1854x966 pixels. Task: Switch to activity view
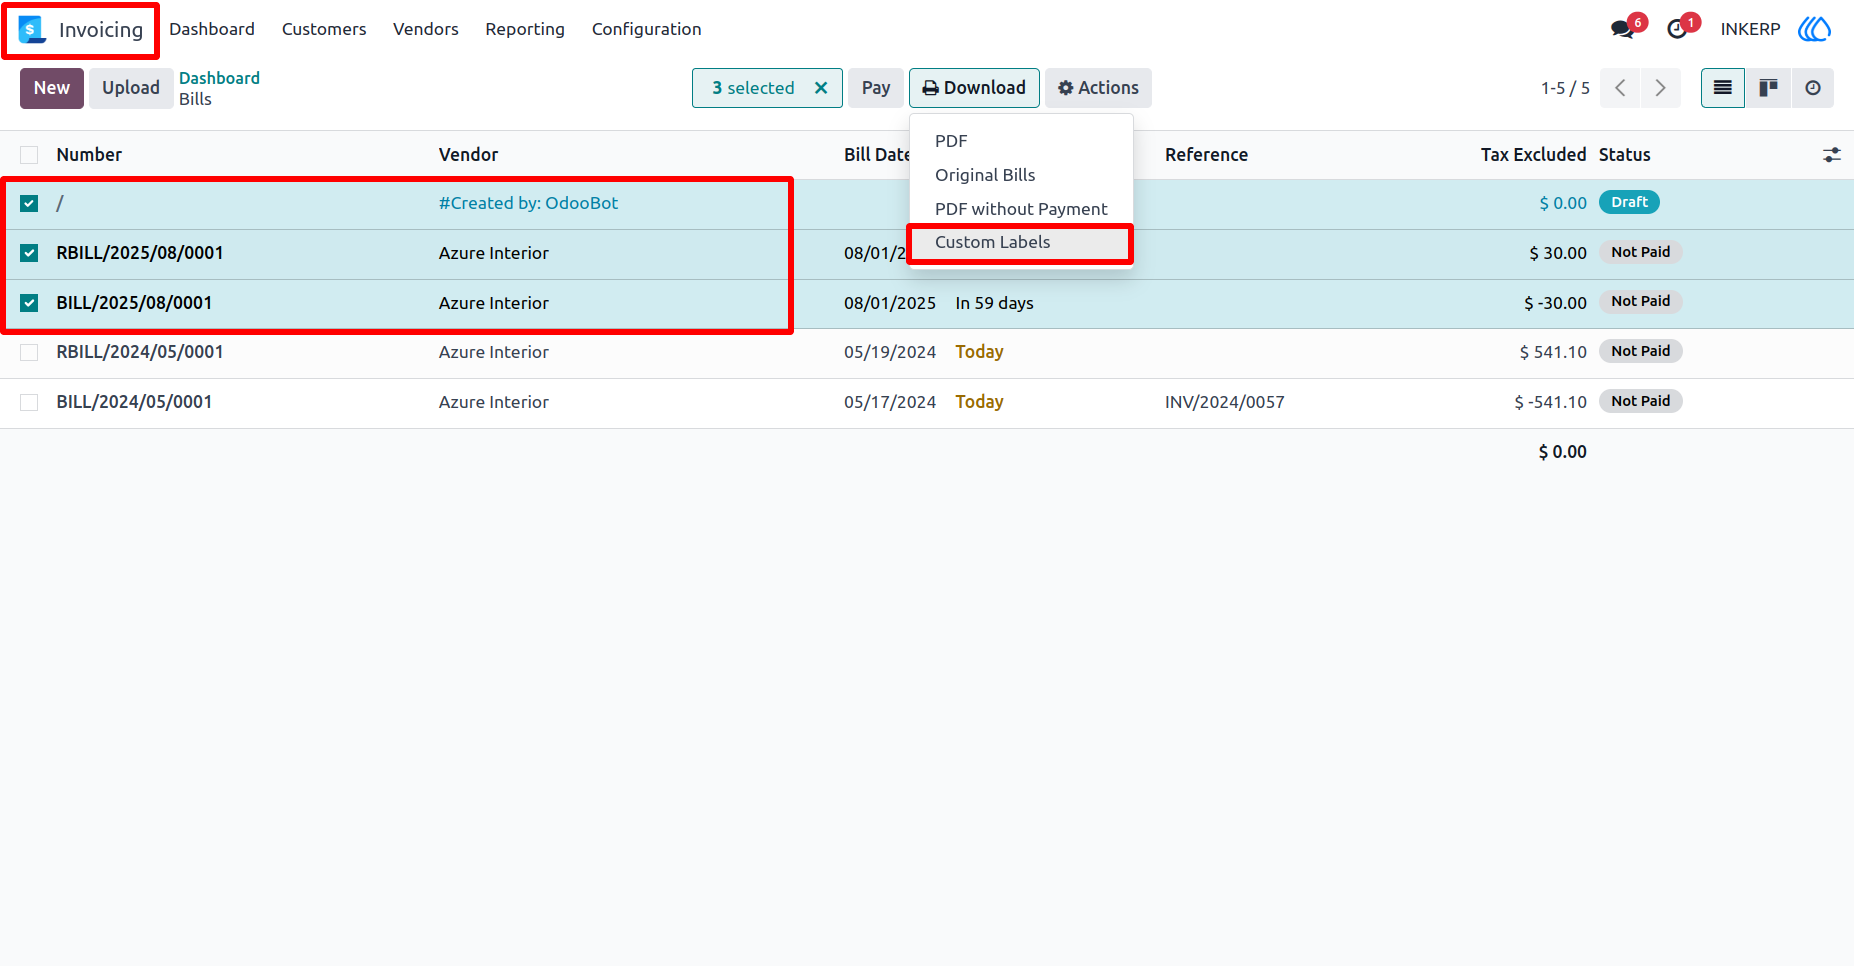click(1813, 88)
